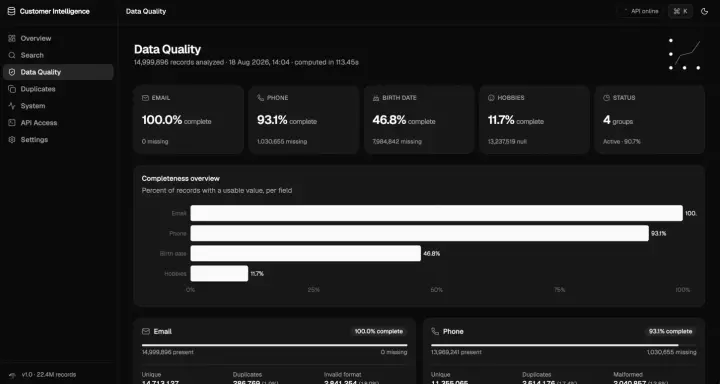The width and height of the screenshot is (720, 384).
Task: Click the pie chart icon on STATUS card
Action: (607, 98)
